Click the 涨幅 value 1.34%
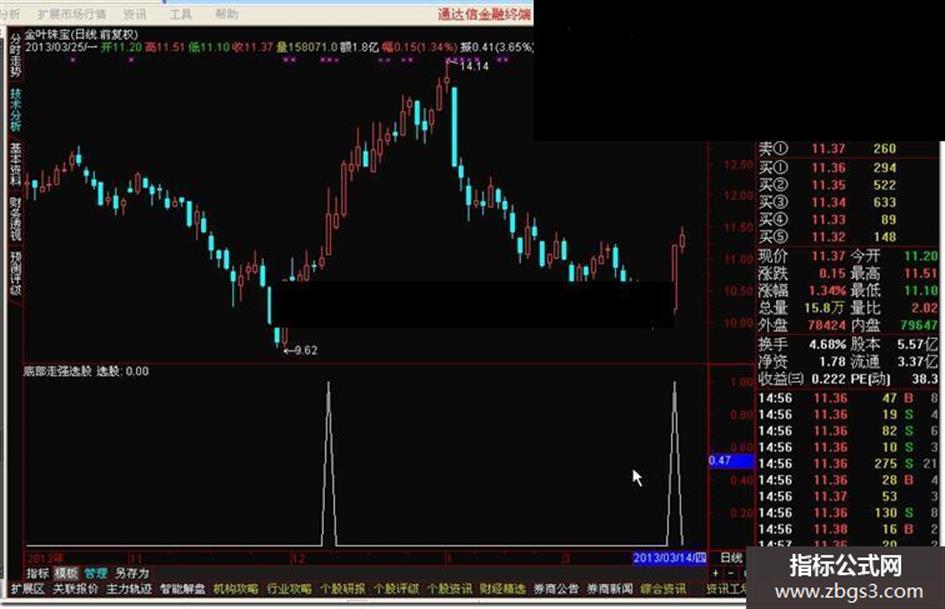The width and height of the screenshot is (945, 609). coord(828,291)
